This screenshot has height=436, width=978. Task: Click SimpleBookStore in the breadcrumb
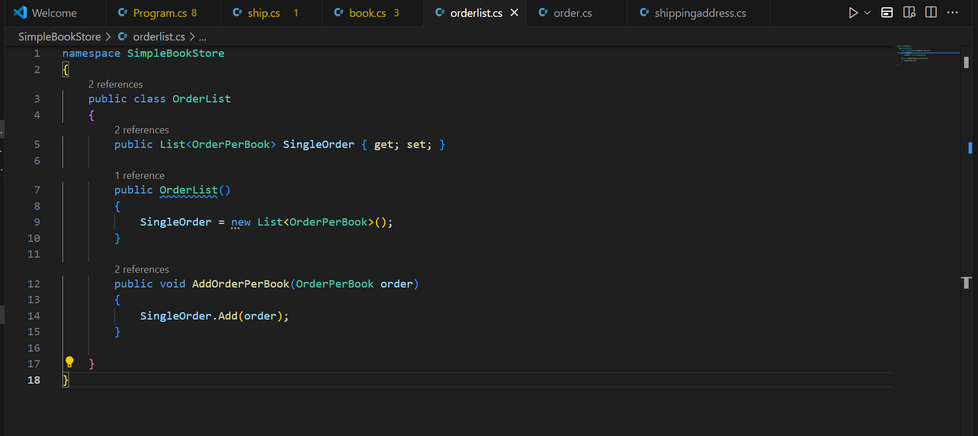[x=59, y=36]
